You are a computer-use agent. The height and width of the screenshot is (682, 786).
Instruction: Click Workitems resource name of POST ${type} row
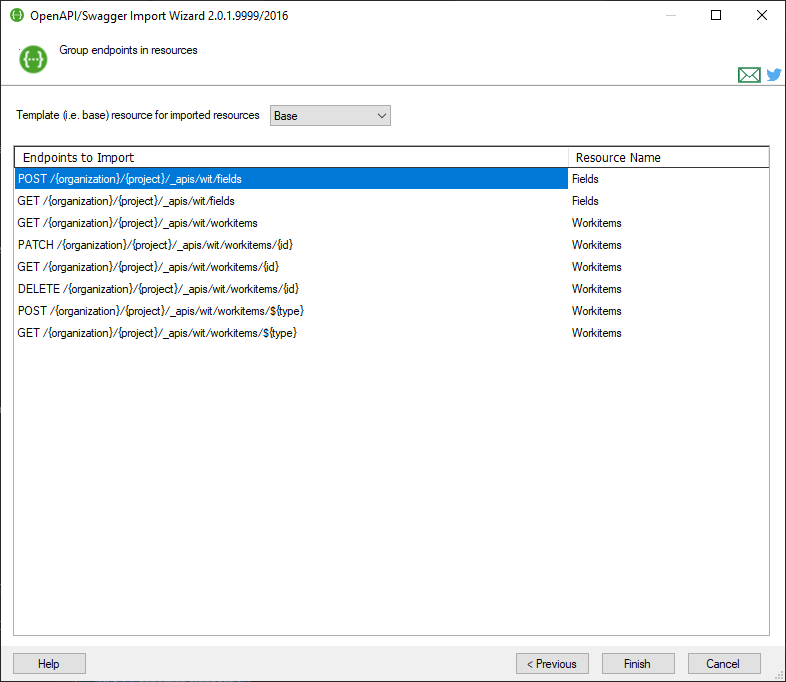pos(597,311)
